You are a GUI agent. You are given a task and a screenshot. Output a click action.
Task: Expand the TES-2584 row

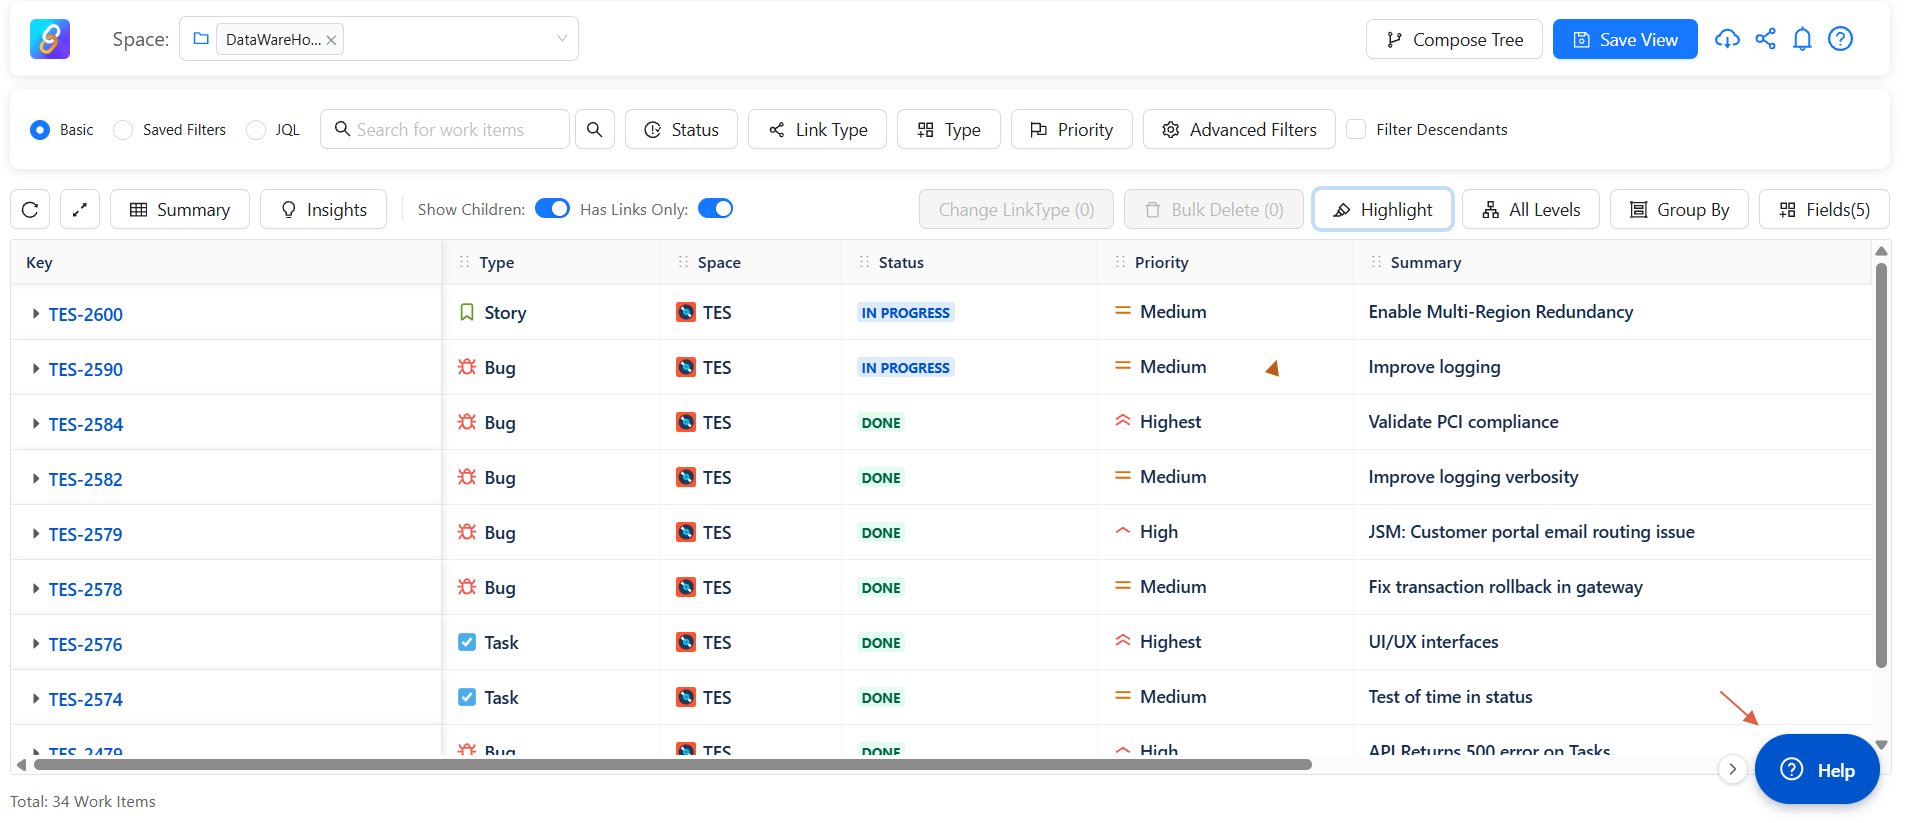tap(36, 424)
